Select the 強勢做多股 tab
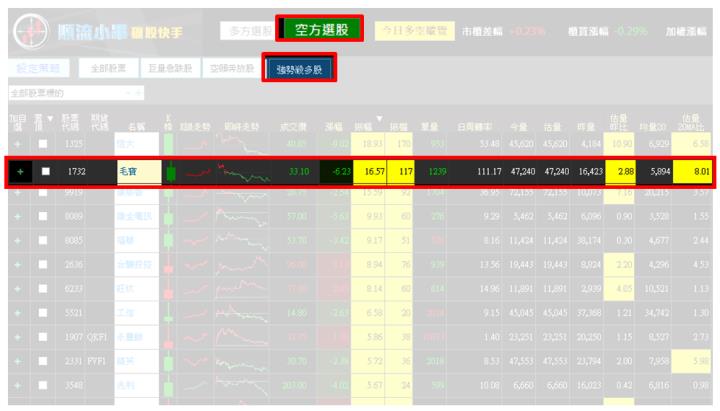 pyautogui.click(x=298, y=68)
